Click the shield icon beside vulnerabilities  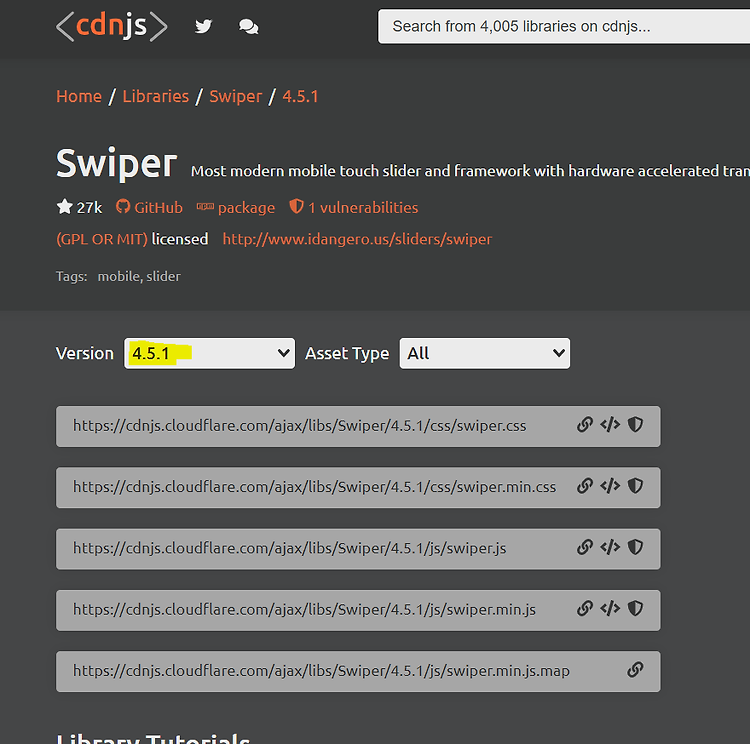(x=297, y=207)
